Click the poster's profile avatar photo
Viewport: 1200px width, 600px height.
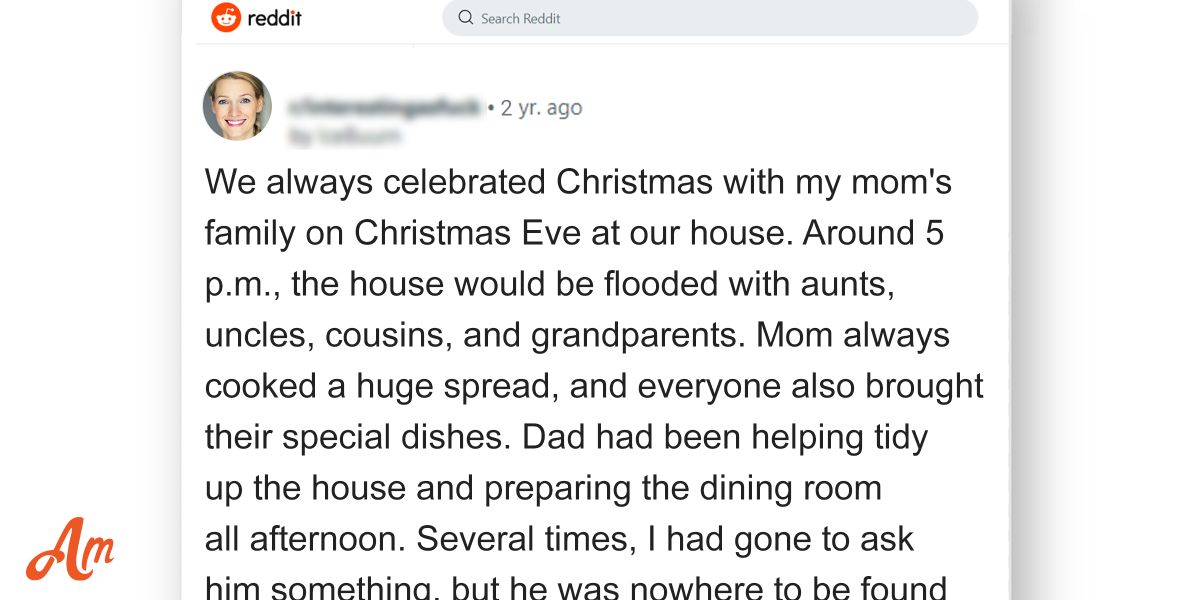coord(237,104)
